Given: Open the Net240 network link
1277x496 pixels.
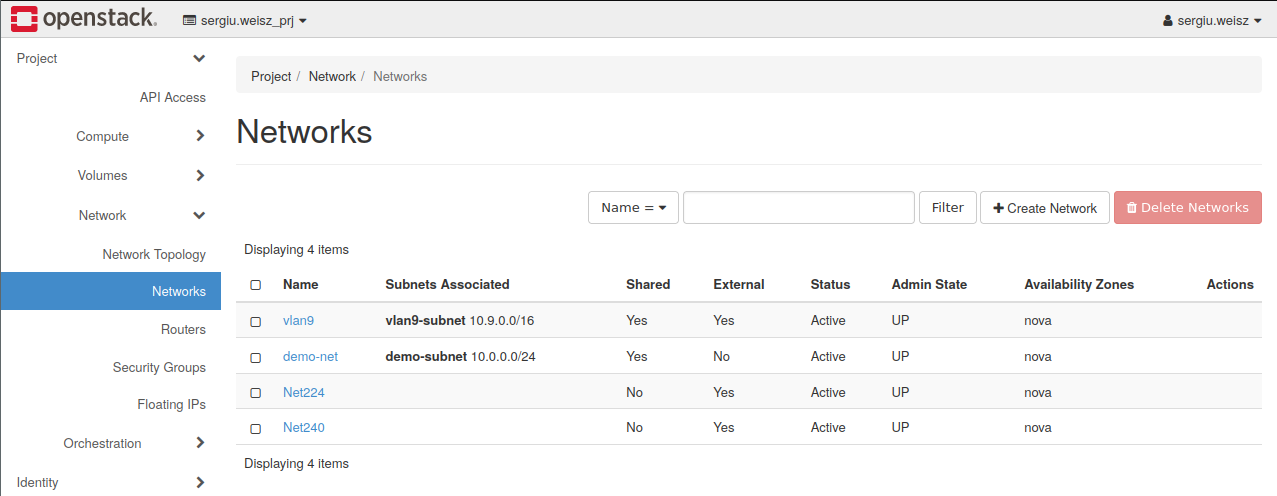Looking at the screenshot, I should pyautogui.click(x=304, y=427).
